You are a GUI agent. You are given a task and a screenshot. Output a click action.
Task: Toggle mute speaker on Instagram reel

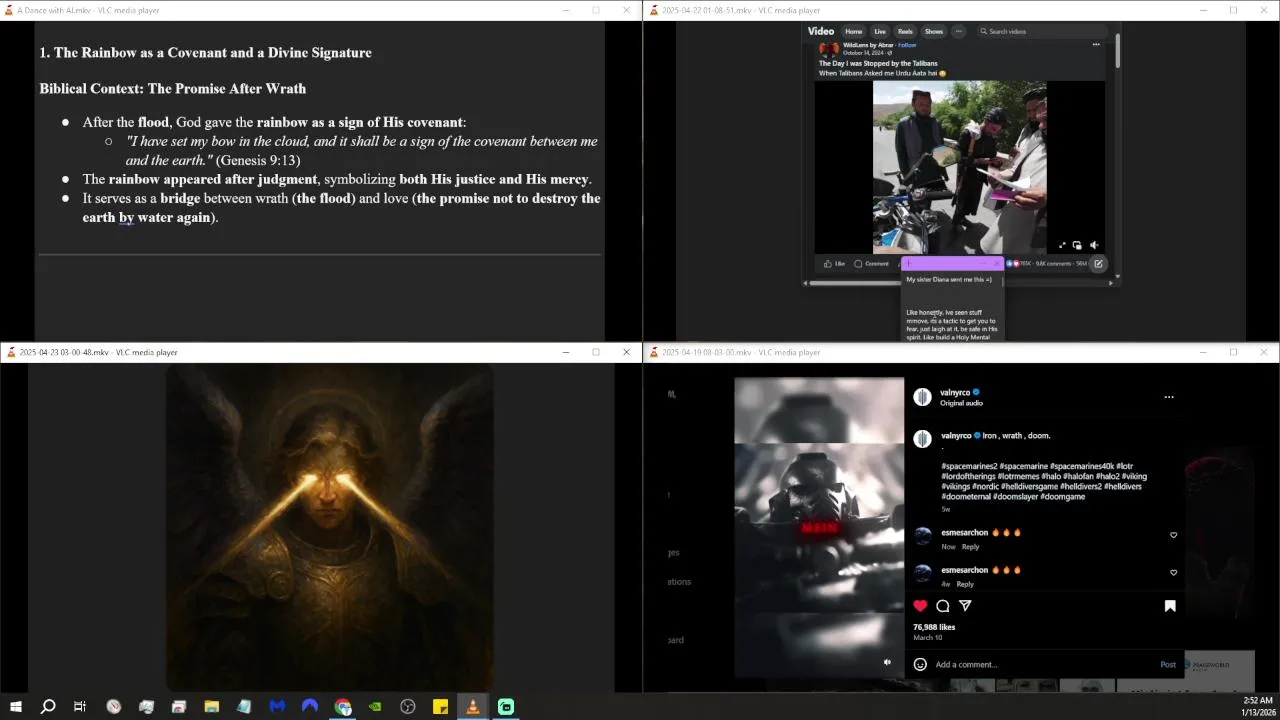[887, 662]
